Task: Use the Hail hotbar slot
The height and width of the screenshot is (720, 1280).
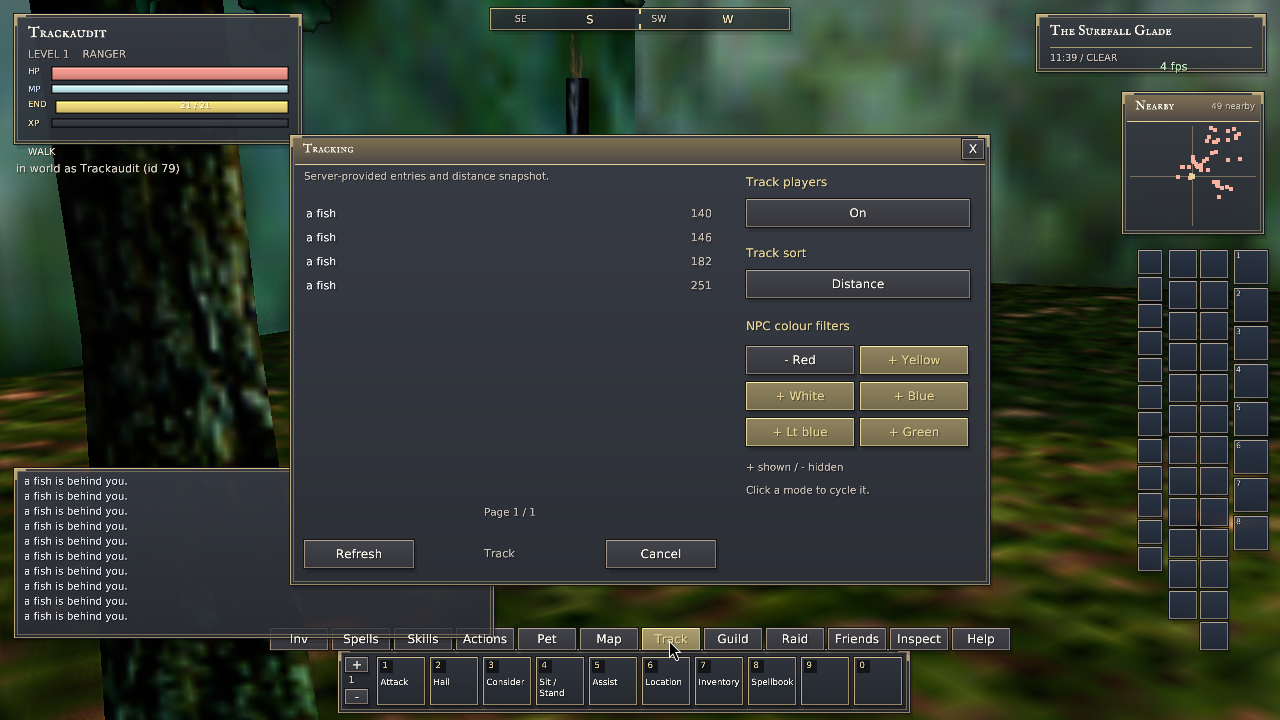Action: tap(454, 681)
